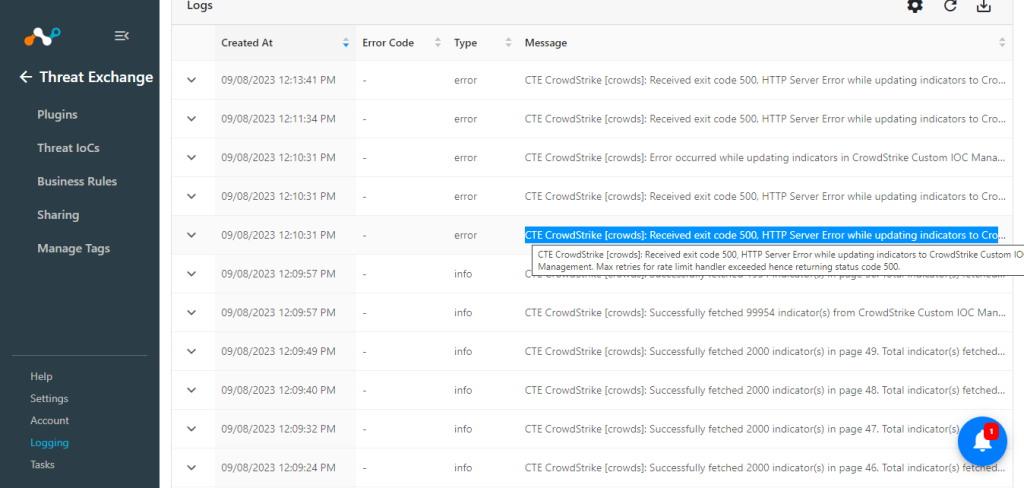Click the Netskope logo in the sidebar
Screen dimensions: 1024x488
coord(42,36)
